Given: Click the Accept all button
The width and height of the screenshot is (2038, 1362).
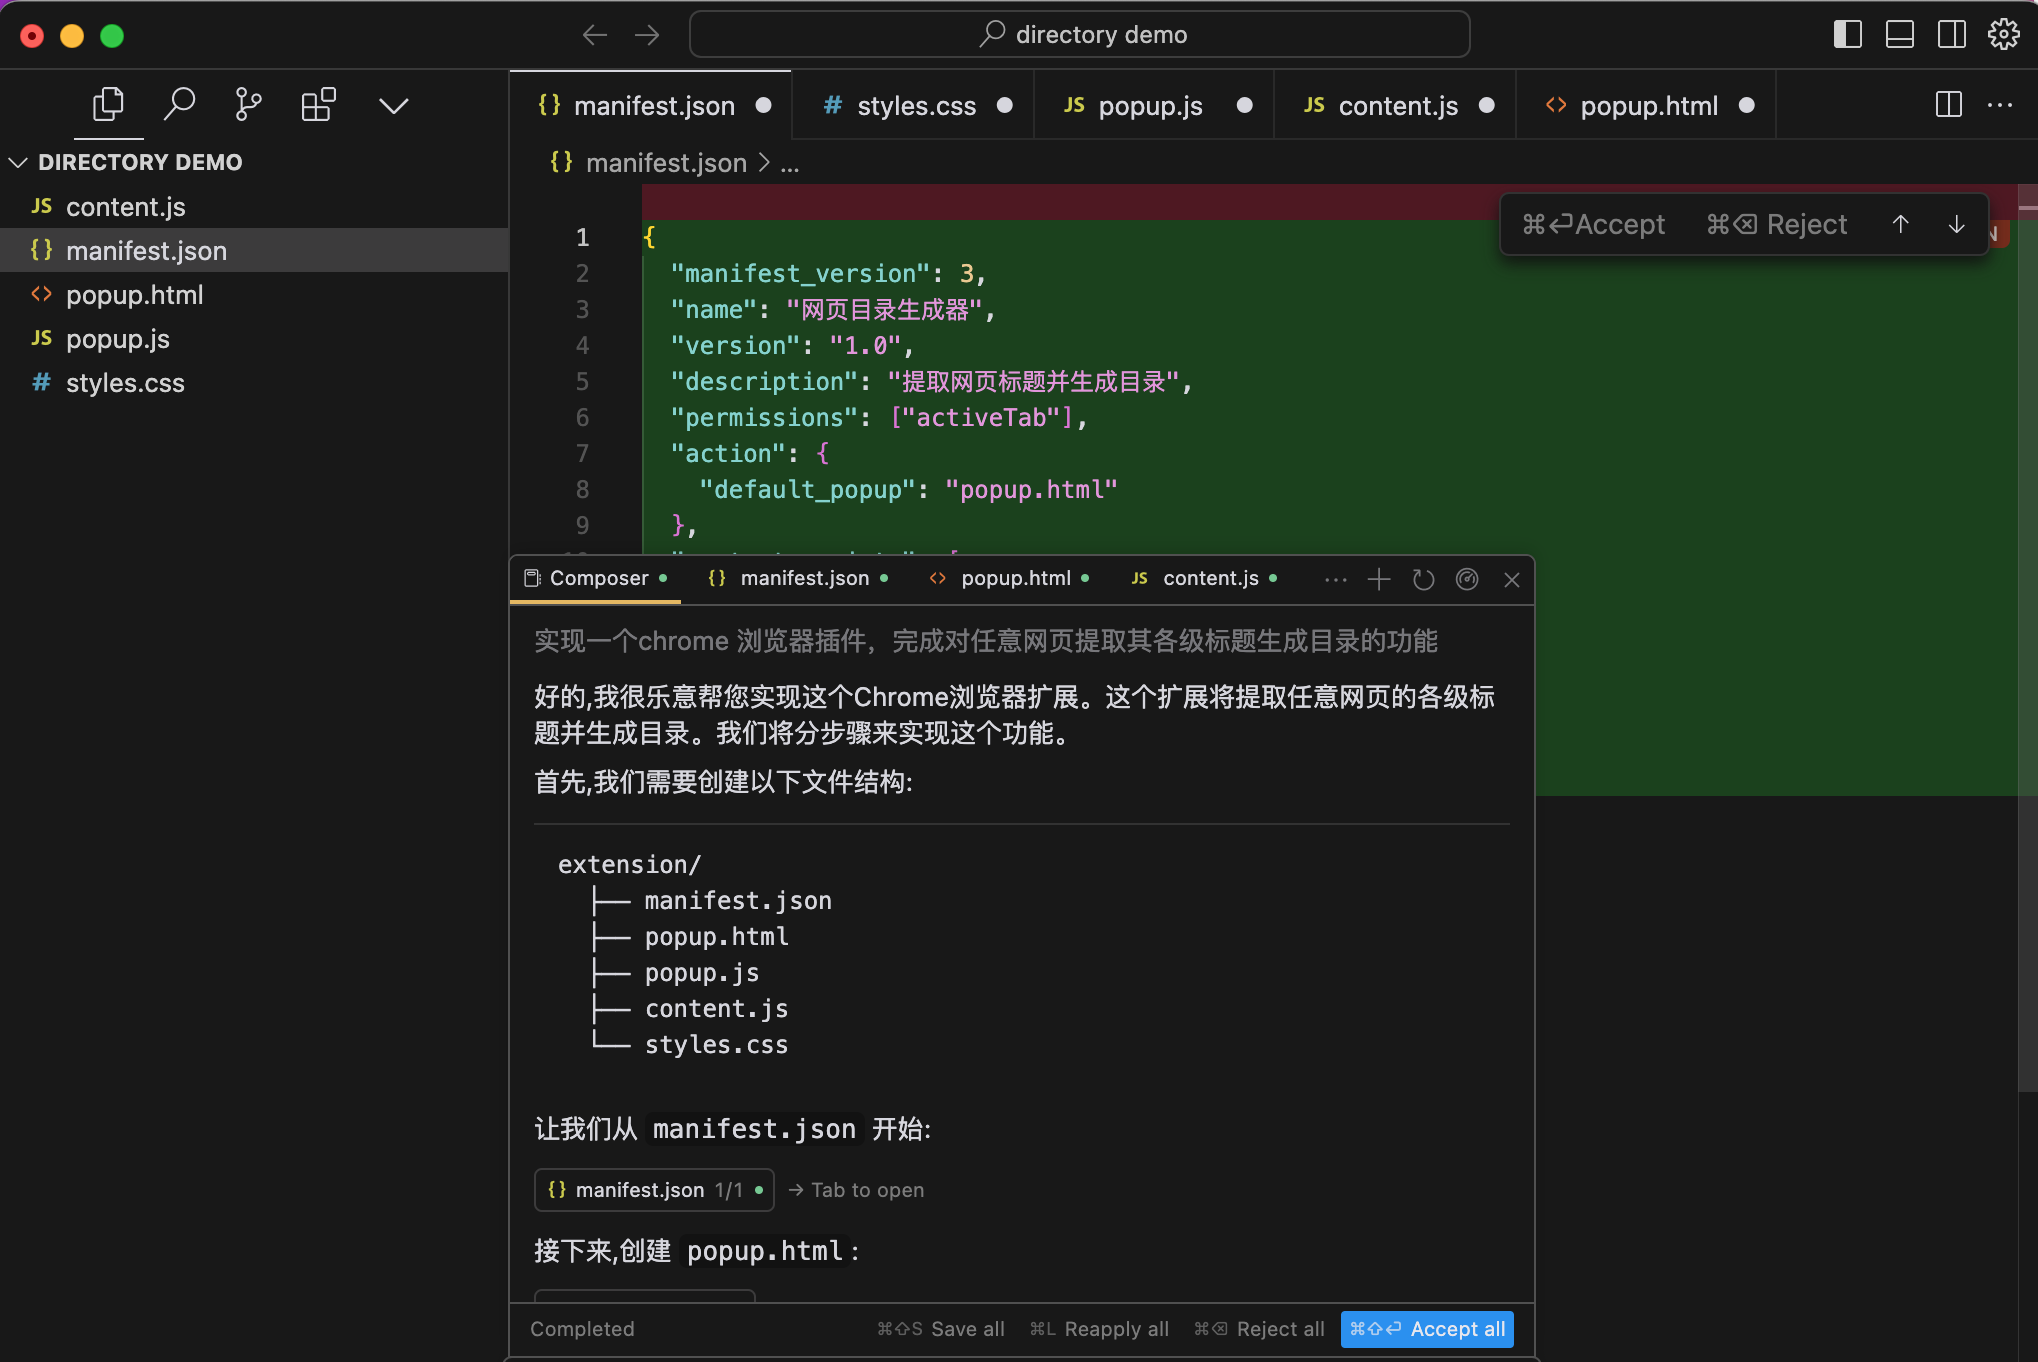Looking at the screenshot, I should (x=1426, y=1329).
